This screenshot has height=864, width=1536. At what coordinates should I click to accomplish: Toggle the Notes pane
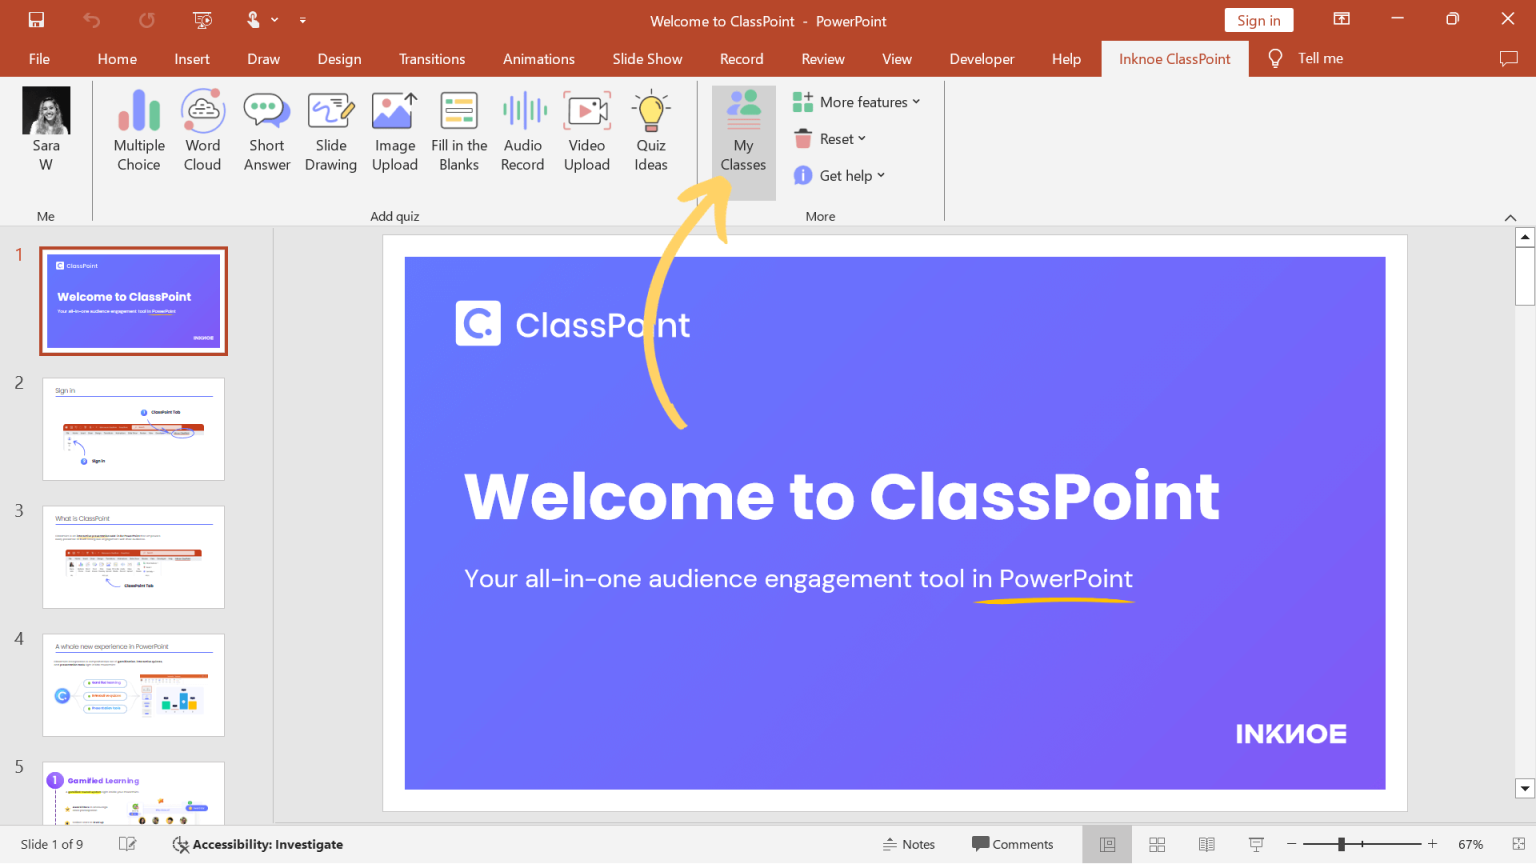908,844
